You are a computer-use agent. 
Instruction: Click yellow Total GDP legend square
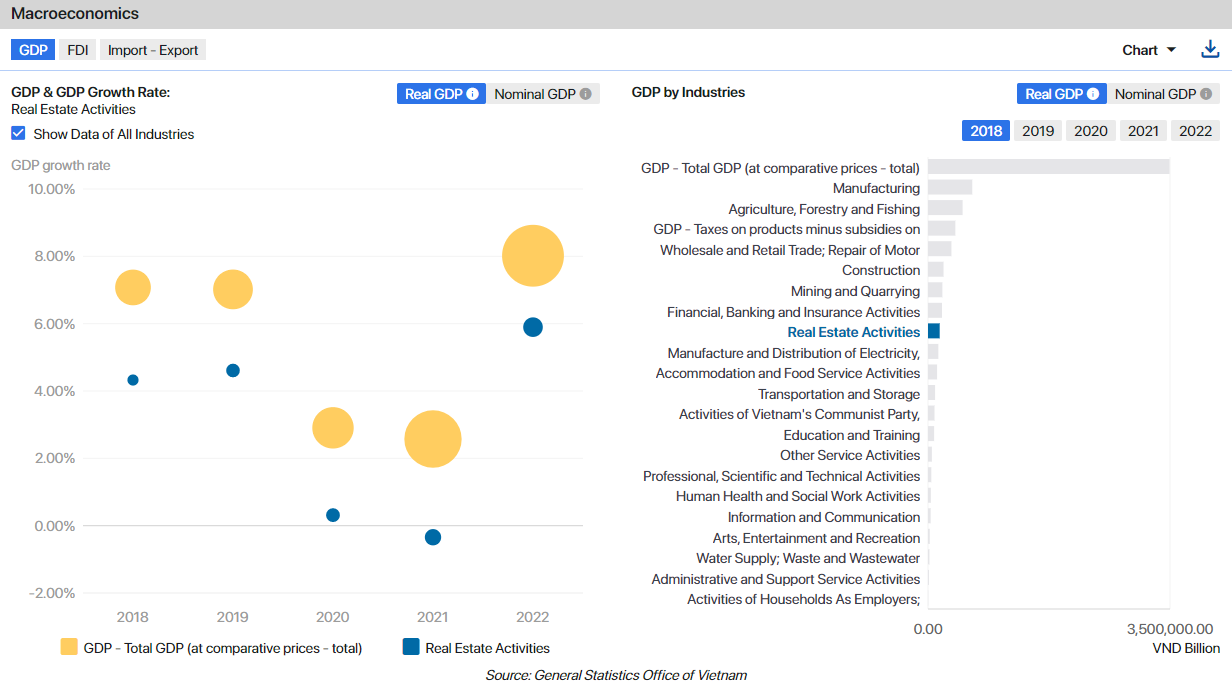[x=69, y=647]
